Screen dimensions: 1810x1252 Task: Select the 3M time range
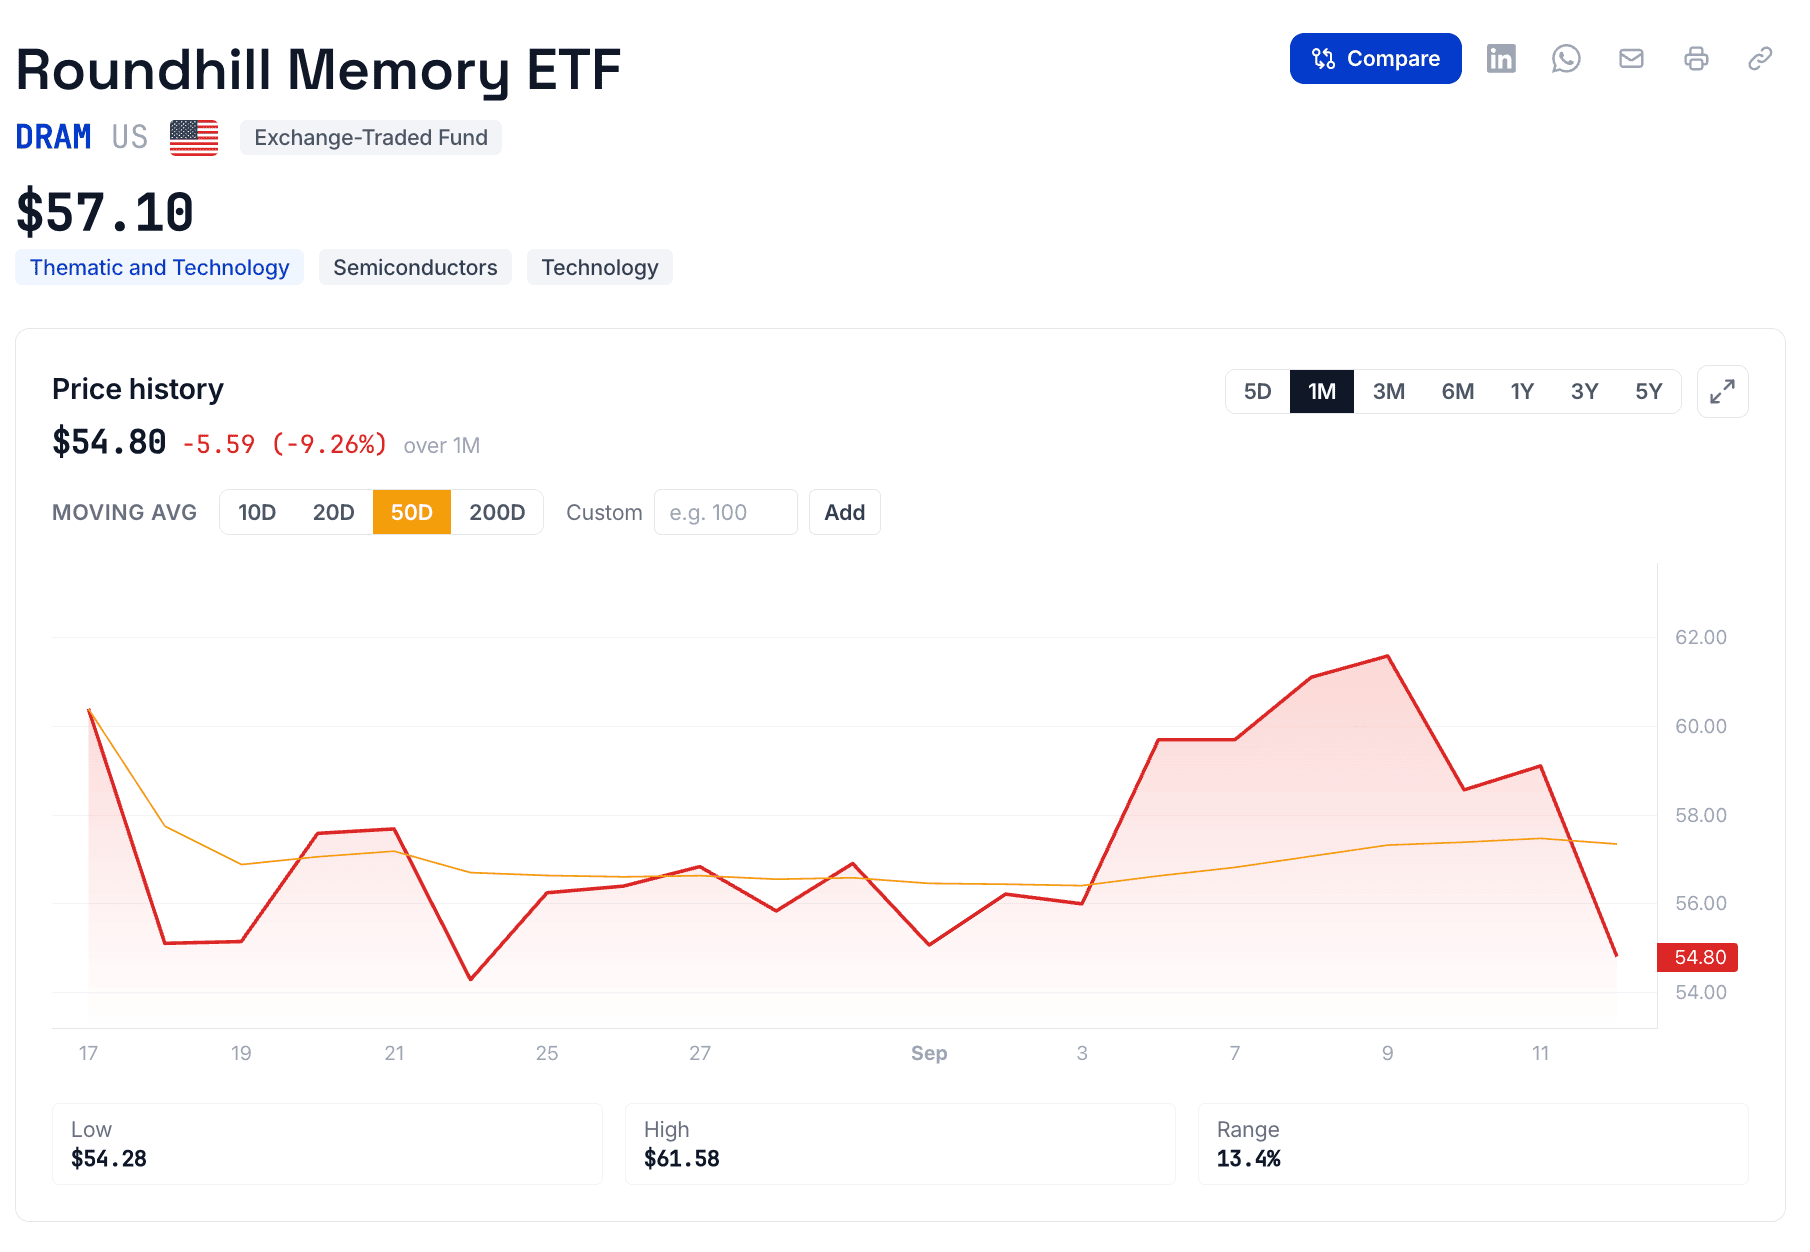coord(1388,391)
